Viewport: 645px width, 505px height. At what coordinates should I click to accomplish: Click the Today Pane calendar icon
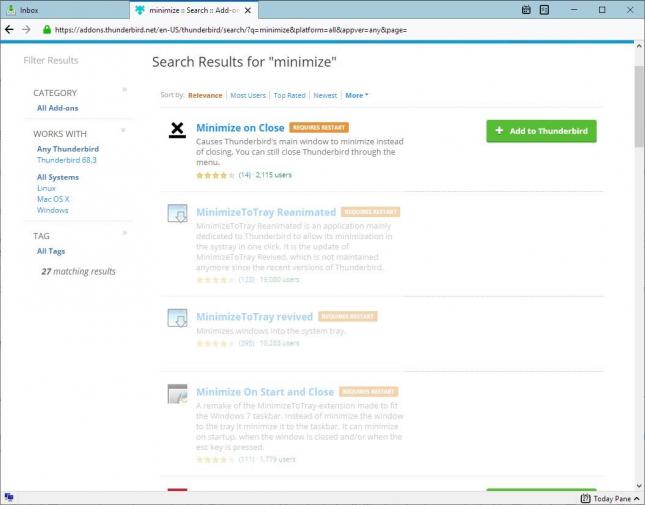pyautogui.click(x=585, y=498)
